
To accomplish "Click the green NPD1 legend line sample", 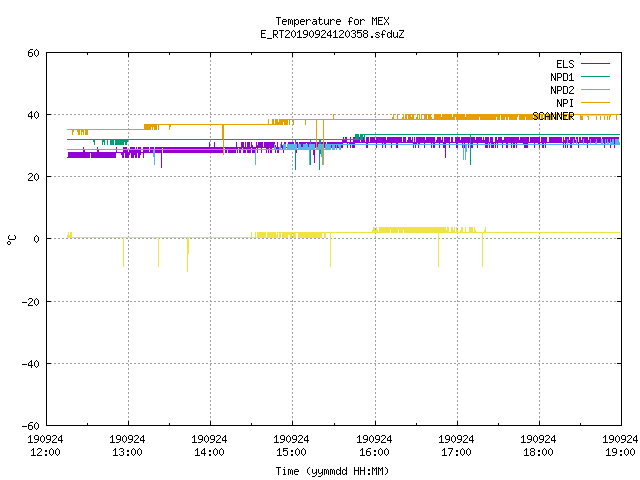I will 595,77.
